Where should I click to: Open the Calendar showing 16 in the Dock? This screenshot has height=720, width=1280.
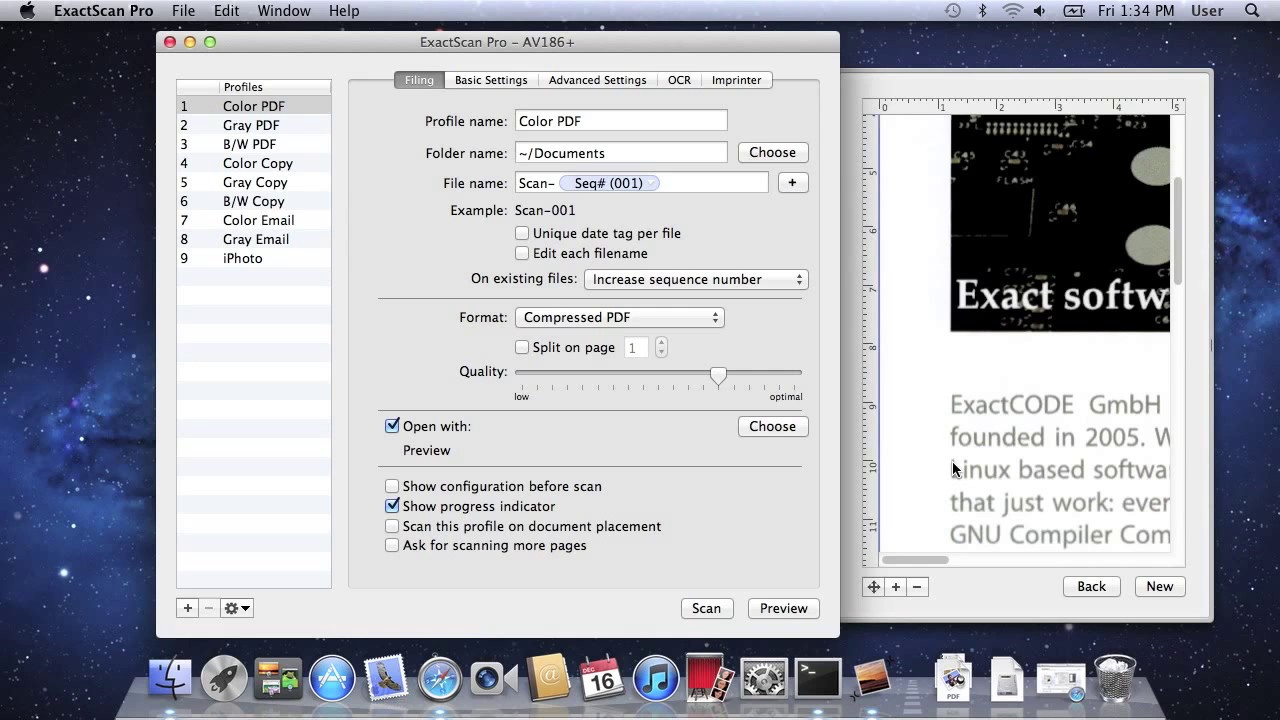click(x=602, y=679)
